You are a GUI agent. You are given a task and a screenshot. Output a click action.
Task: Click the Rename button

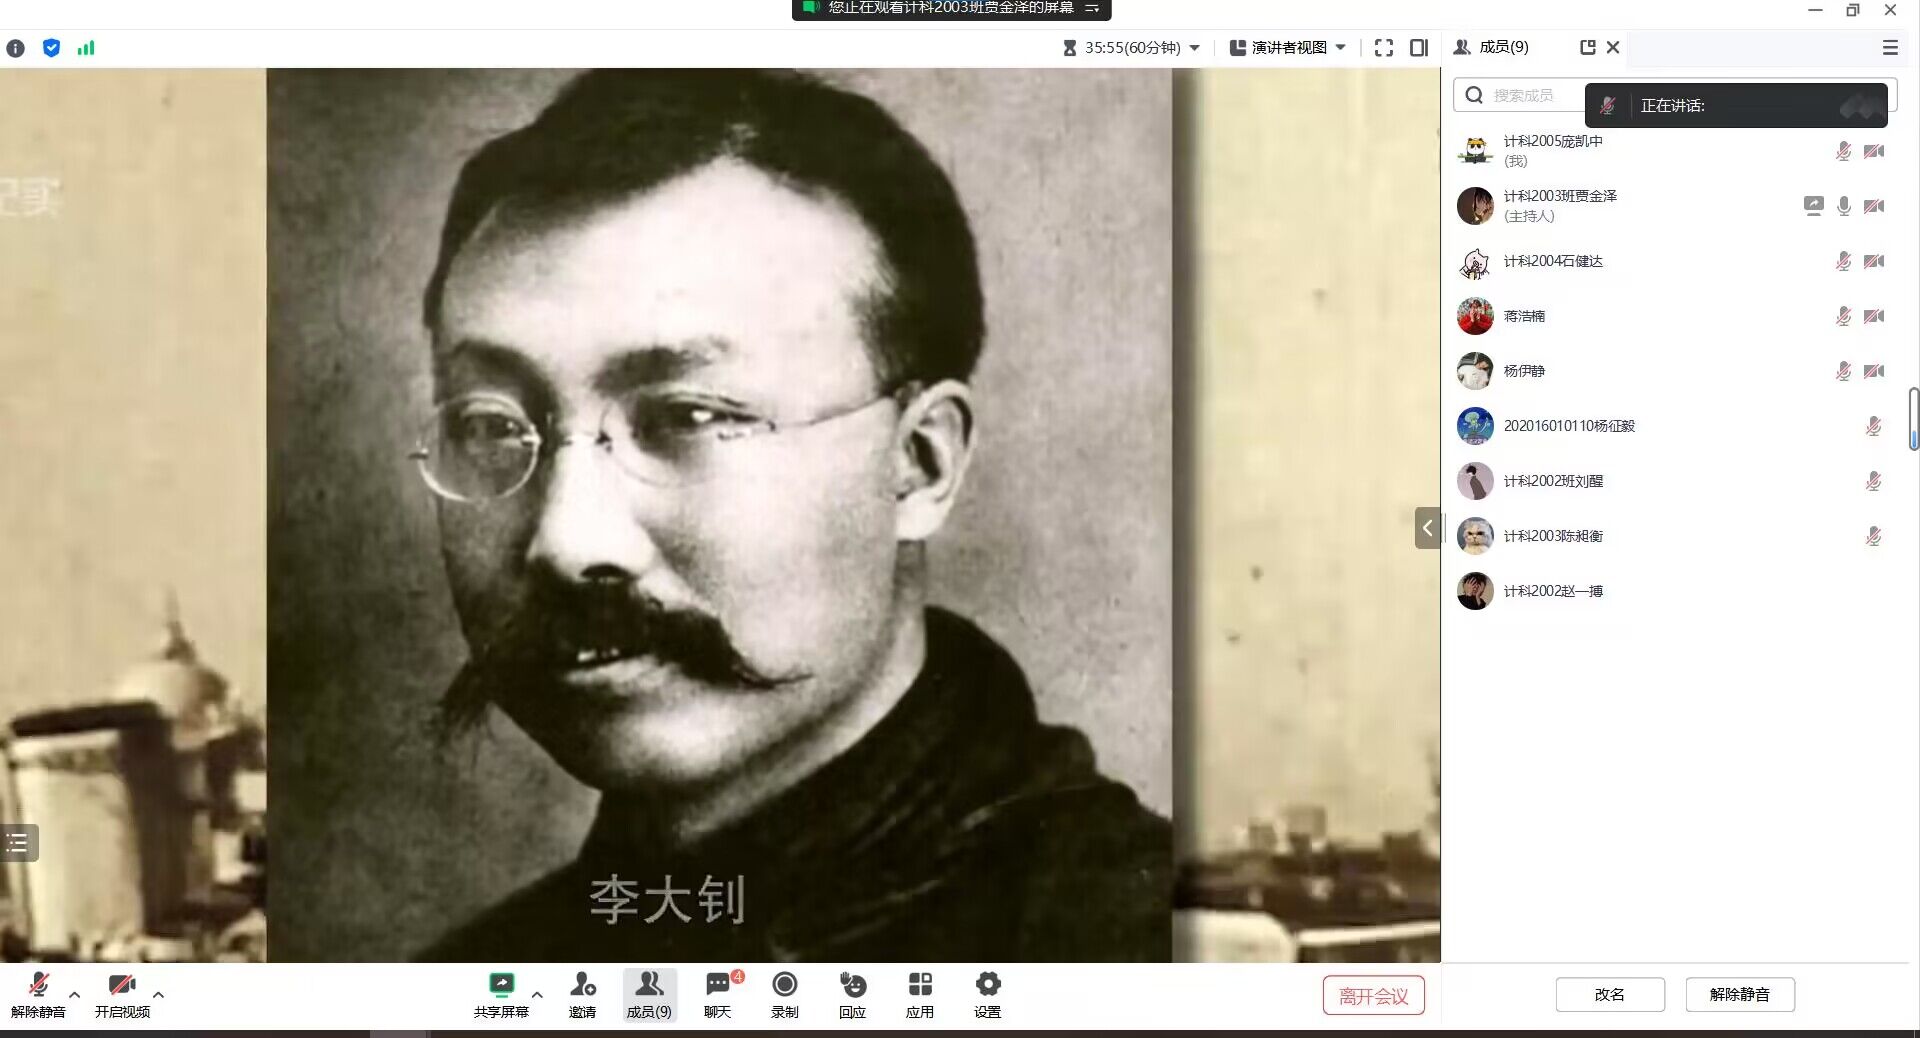coord(1609,995)
